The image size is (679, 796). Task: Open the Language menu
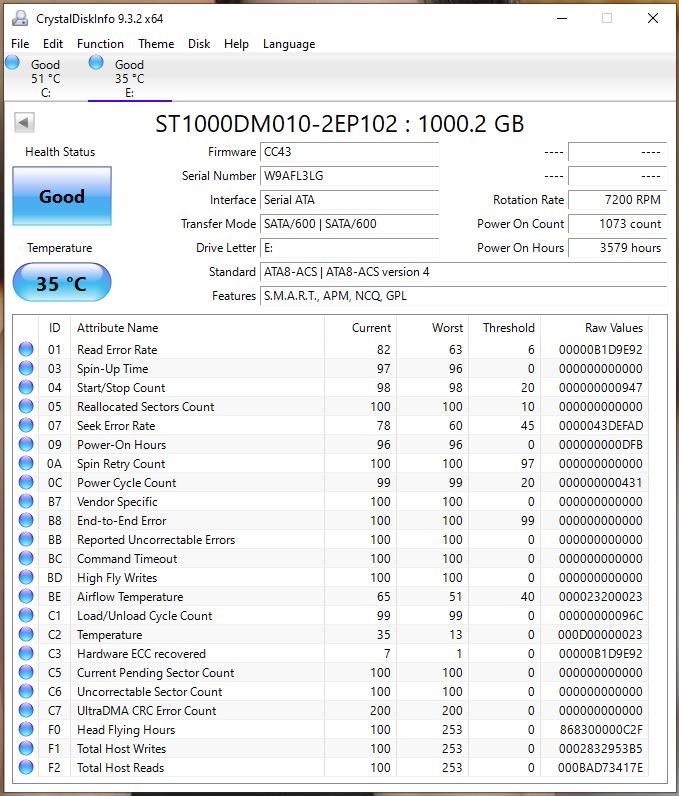click(x=288, y=44)
